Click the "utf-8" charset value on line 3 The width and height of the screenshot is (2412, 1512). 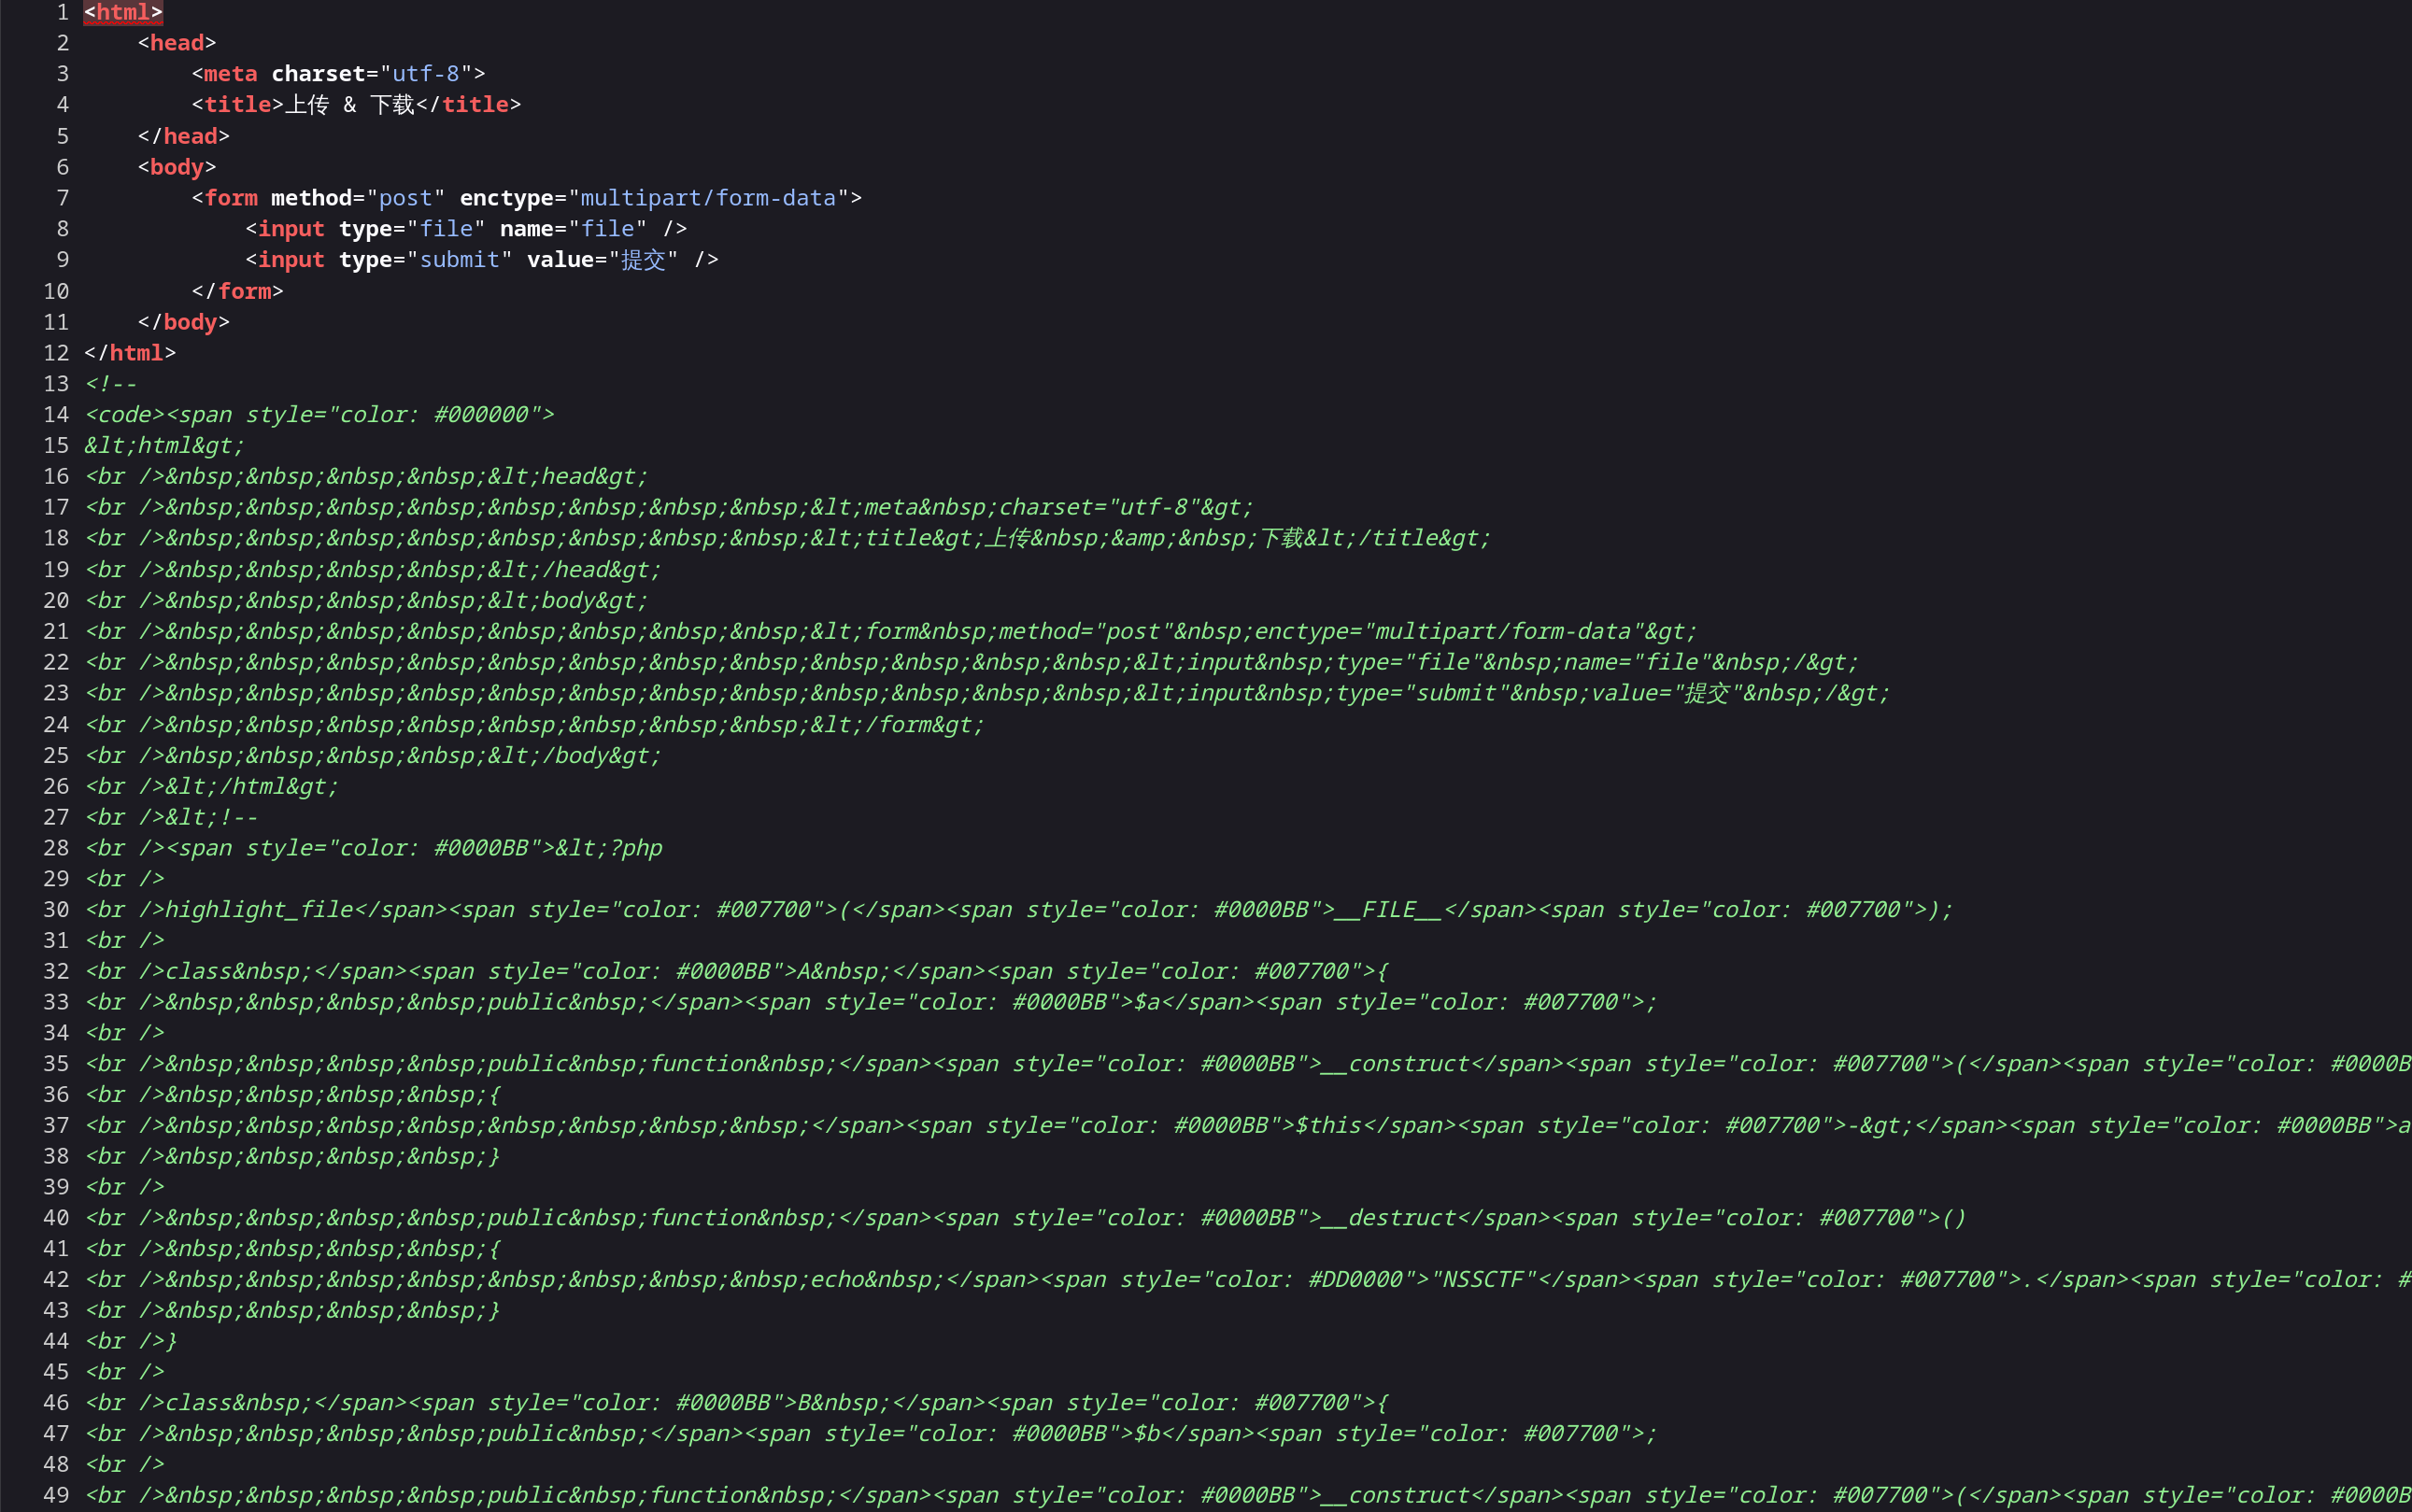tap(425, 74)
